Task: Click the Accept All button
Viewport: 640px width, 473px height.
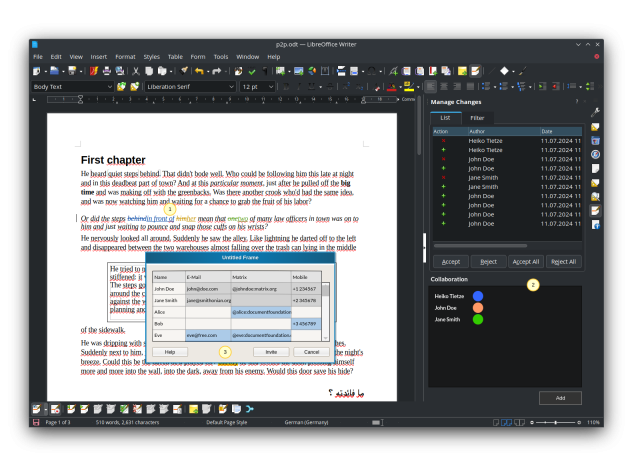Action: pyautogui.click(x=526, y=261)
